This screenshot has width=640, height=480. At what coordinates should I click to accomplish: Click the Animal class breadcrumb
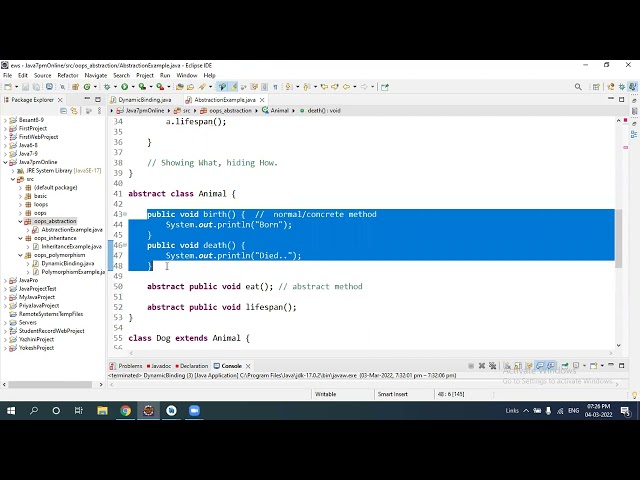[276, 111]
